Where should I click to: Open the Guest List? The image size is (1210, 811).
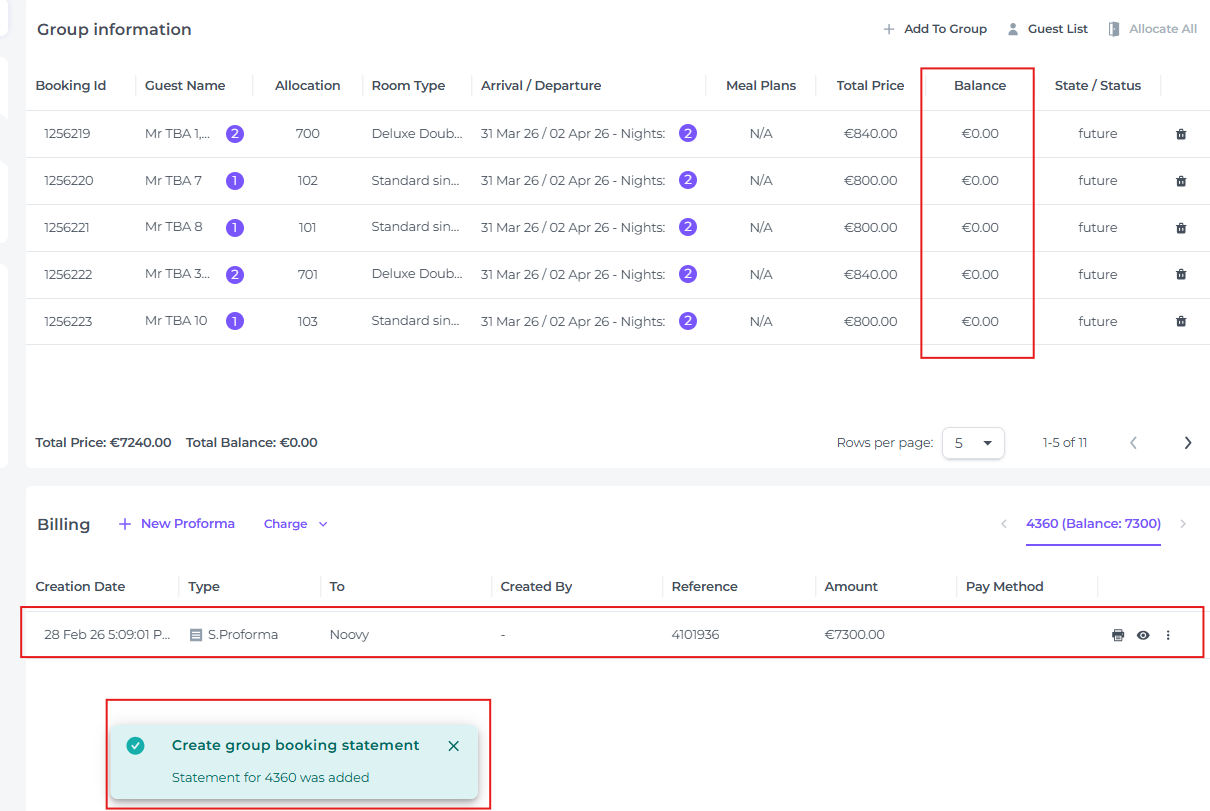pos(1047,29)
